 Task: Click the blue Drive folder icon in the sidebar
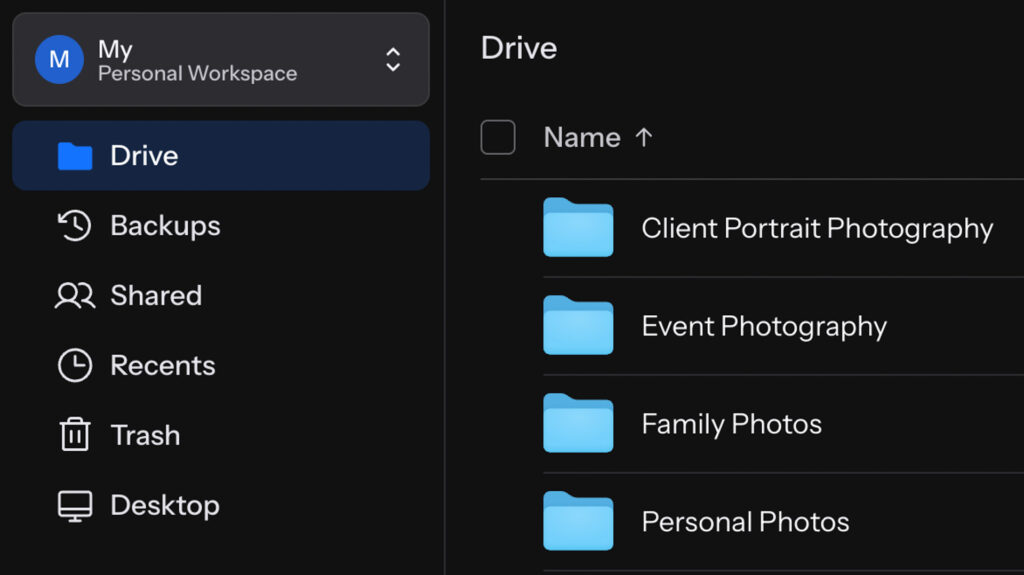pos(75,156)
